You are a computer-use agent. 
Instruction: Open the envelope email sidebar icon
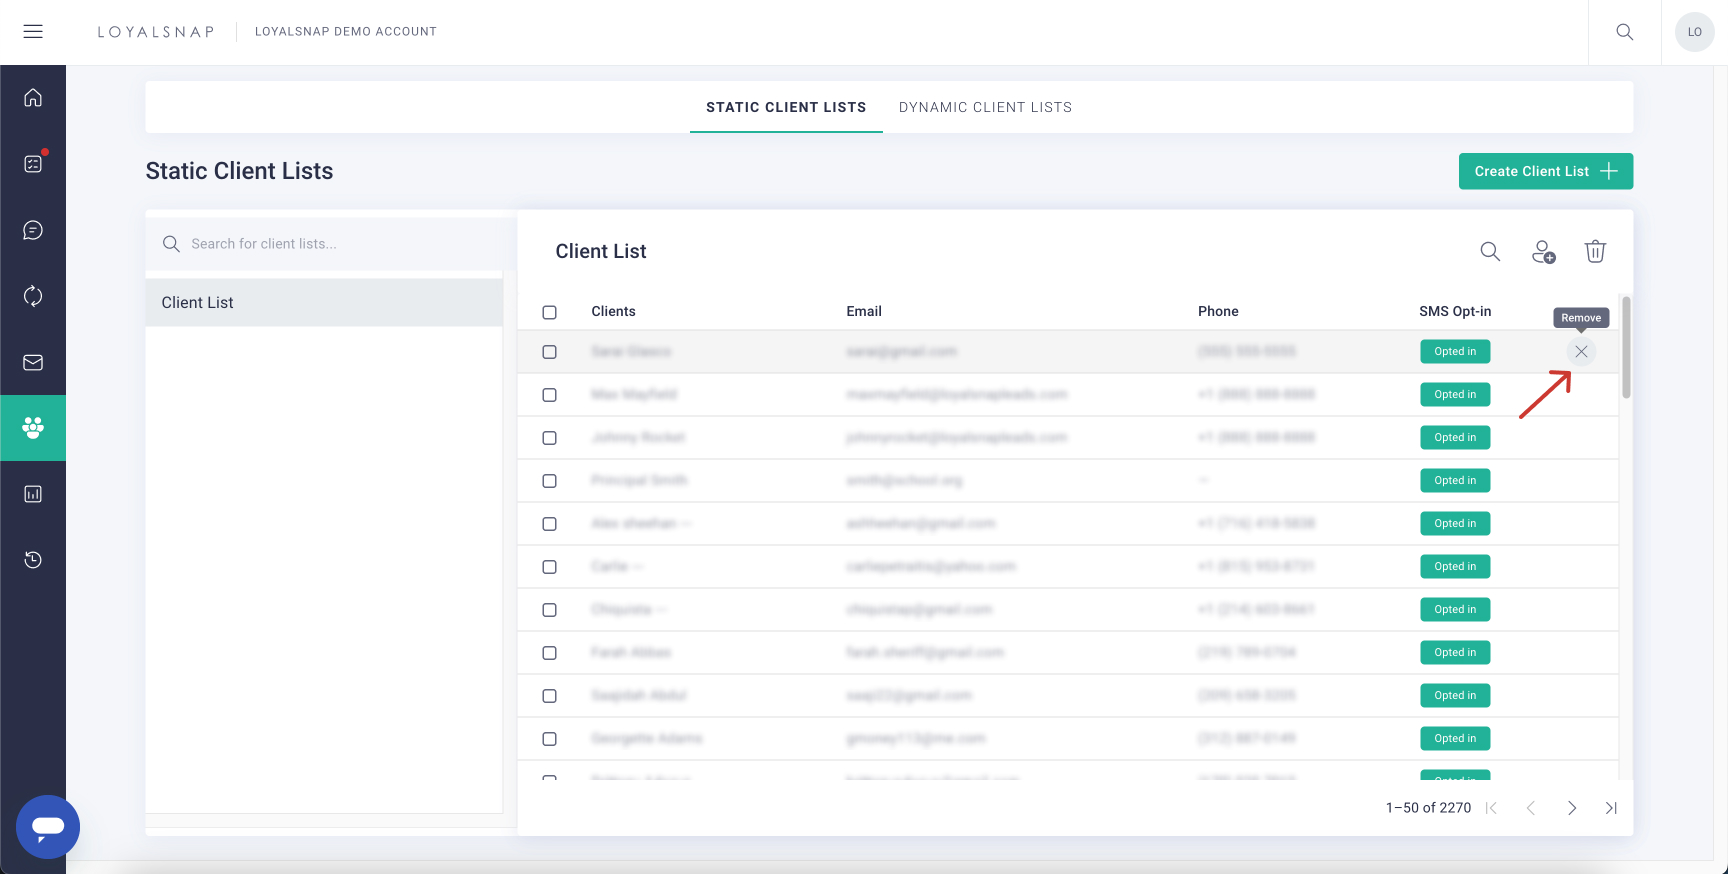click(x=33, y=362)
